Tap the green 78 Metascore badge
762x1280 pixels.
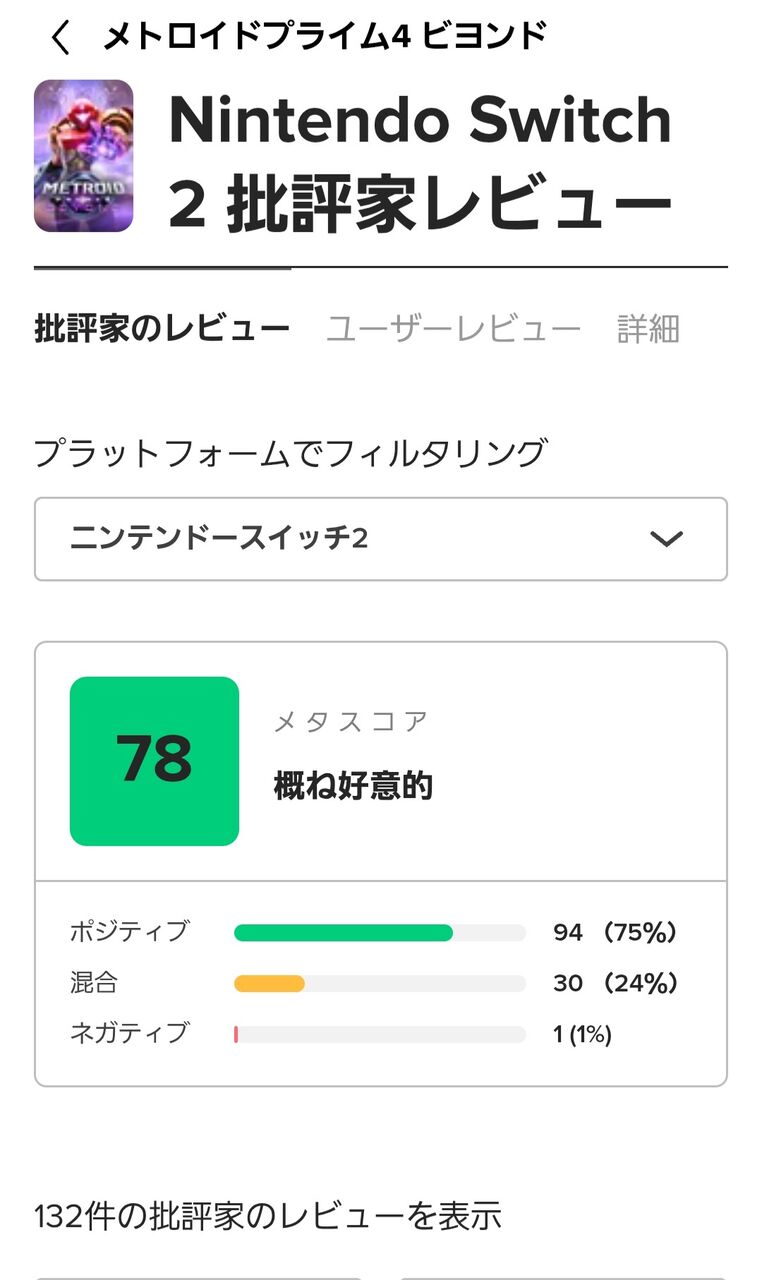[x=154, y=761]
